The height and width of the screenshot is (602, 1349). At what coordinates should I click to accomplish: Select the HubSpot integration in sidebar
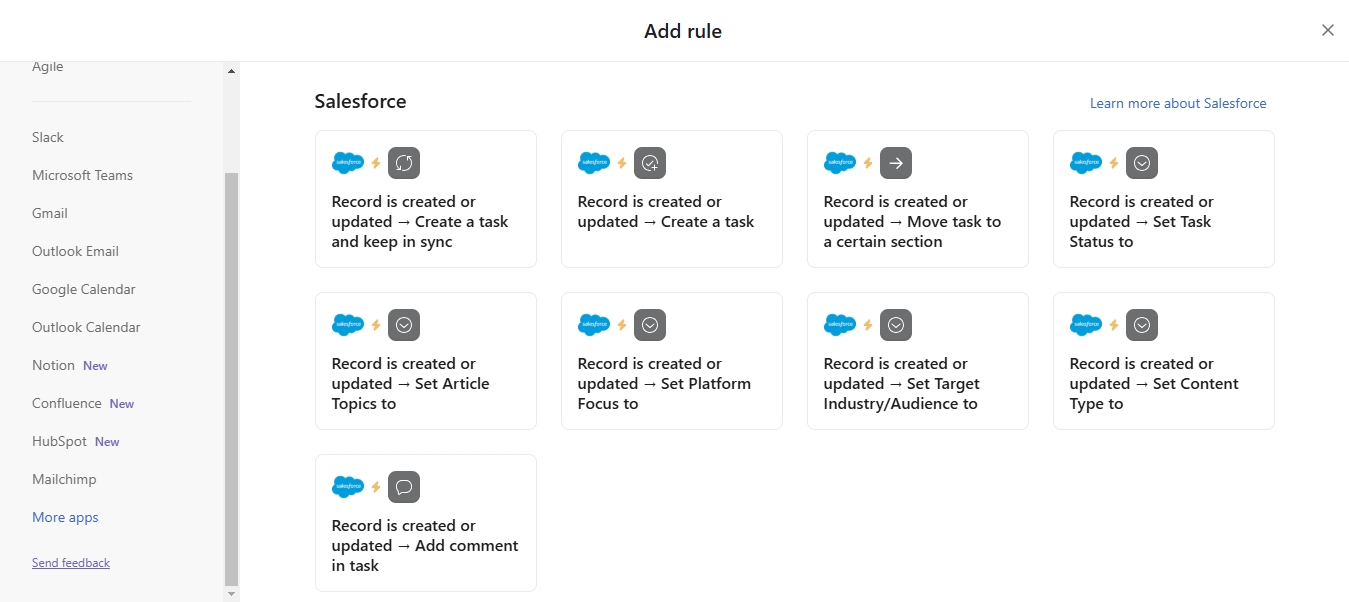(60, 441)
